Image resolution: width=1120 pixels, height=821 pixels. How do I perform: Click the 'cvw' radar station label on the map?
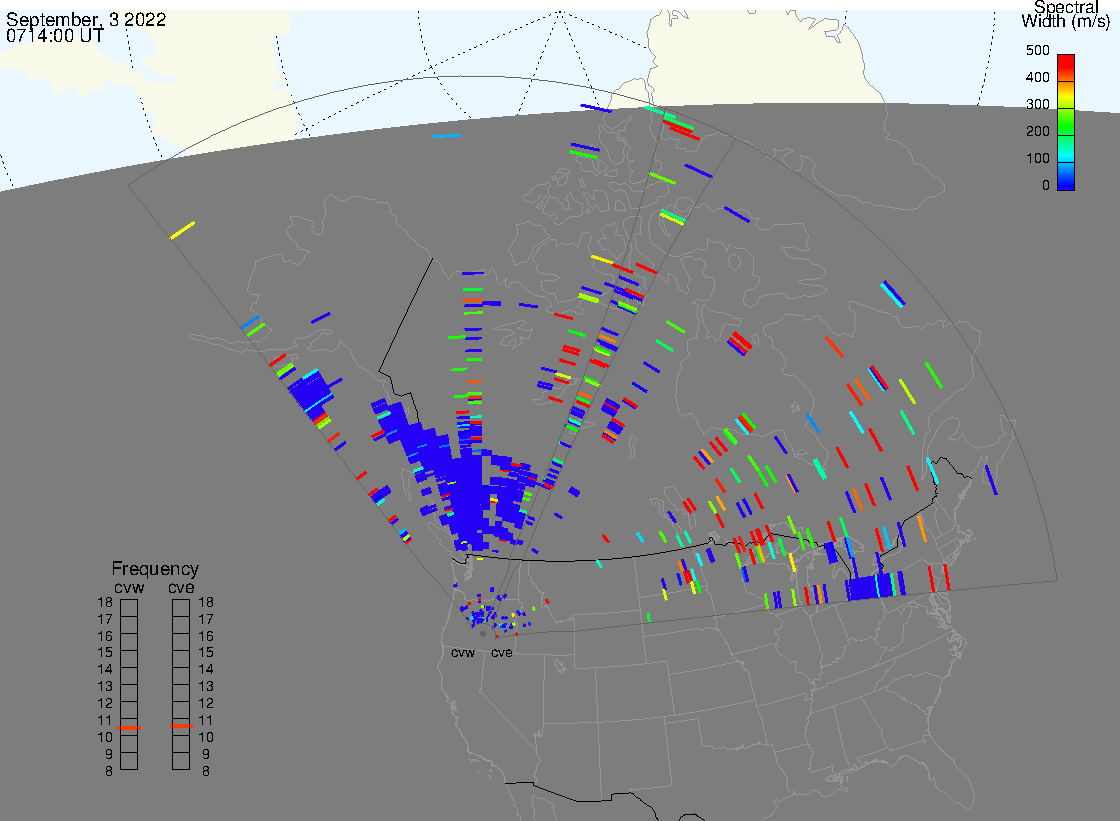point(463,653)
